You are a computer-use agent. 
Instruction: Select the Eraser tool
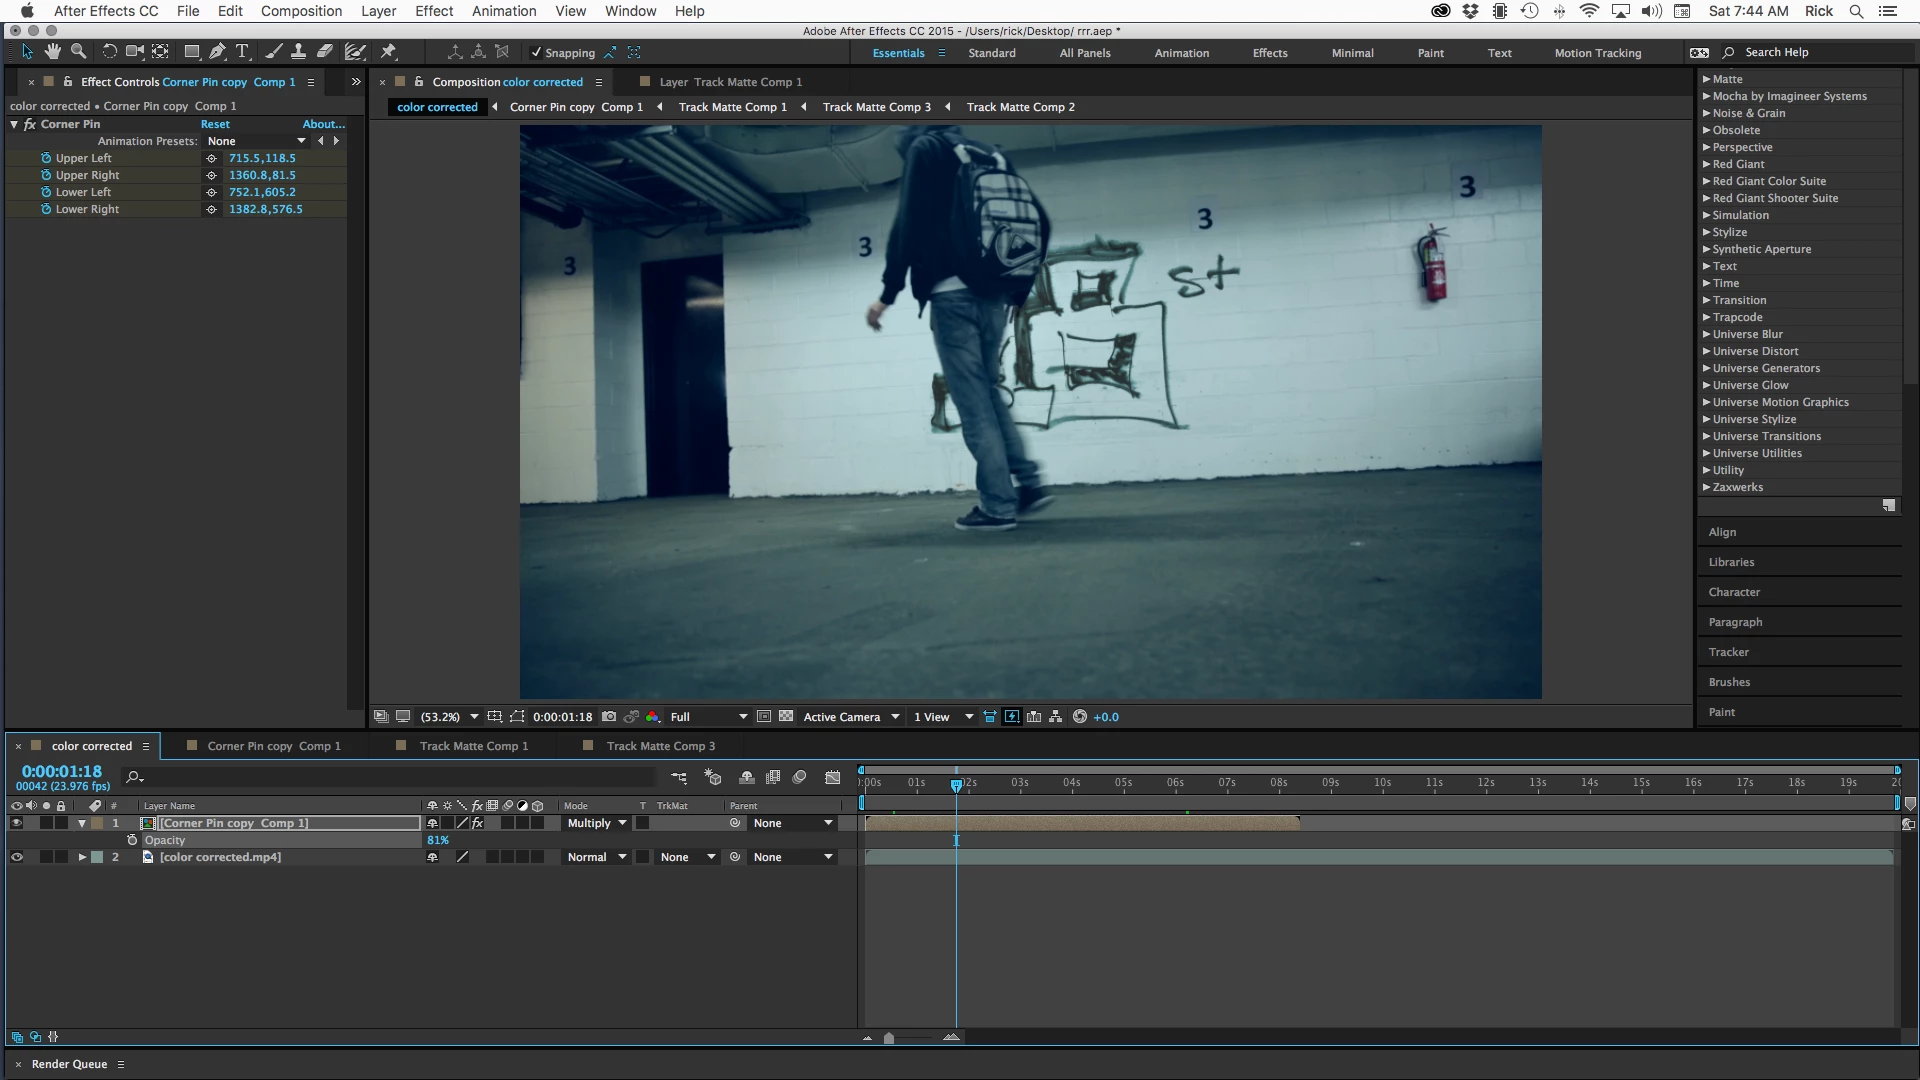point(325,52)
